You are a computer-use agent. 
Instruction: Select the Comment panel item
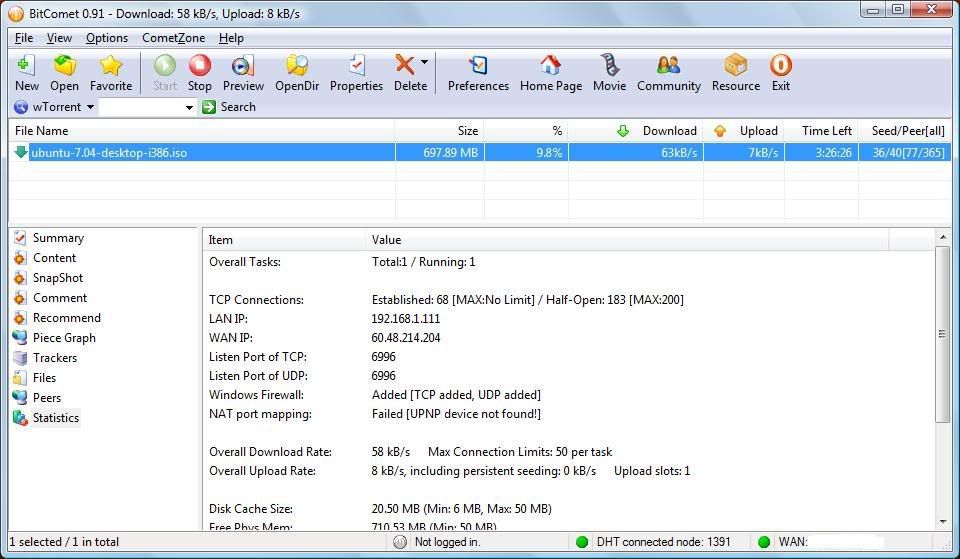coord(50,298)
